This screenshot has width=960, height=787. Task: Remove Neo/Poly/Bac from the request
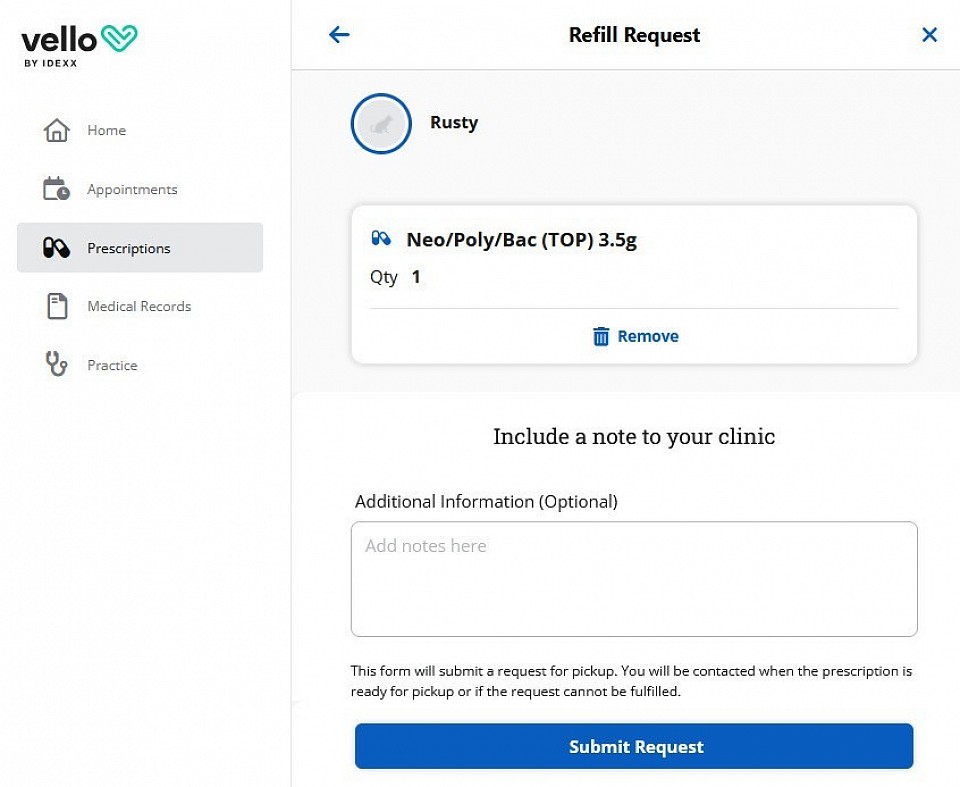tap(636, 336)
